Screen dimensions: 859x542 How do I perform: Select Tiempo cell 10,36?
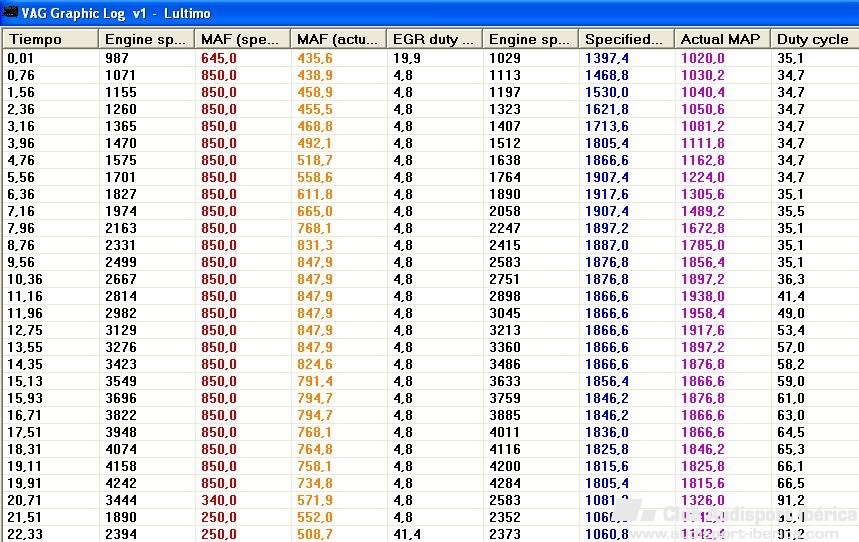[x=25, y=279]
